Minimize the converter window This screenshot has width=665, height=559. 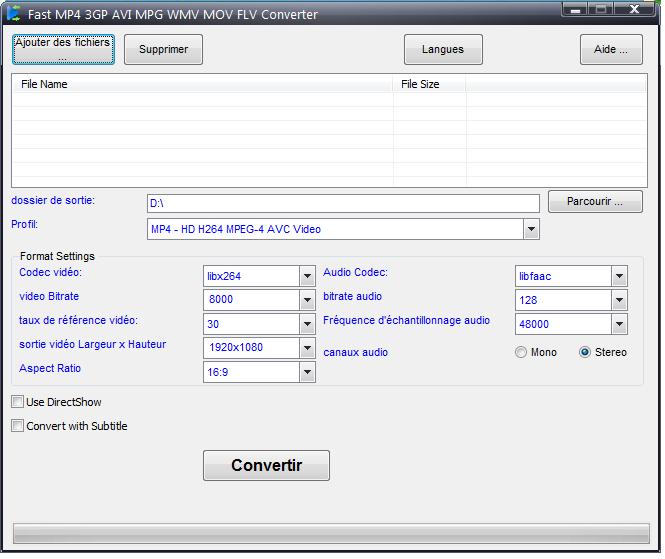(575, 9)
